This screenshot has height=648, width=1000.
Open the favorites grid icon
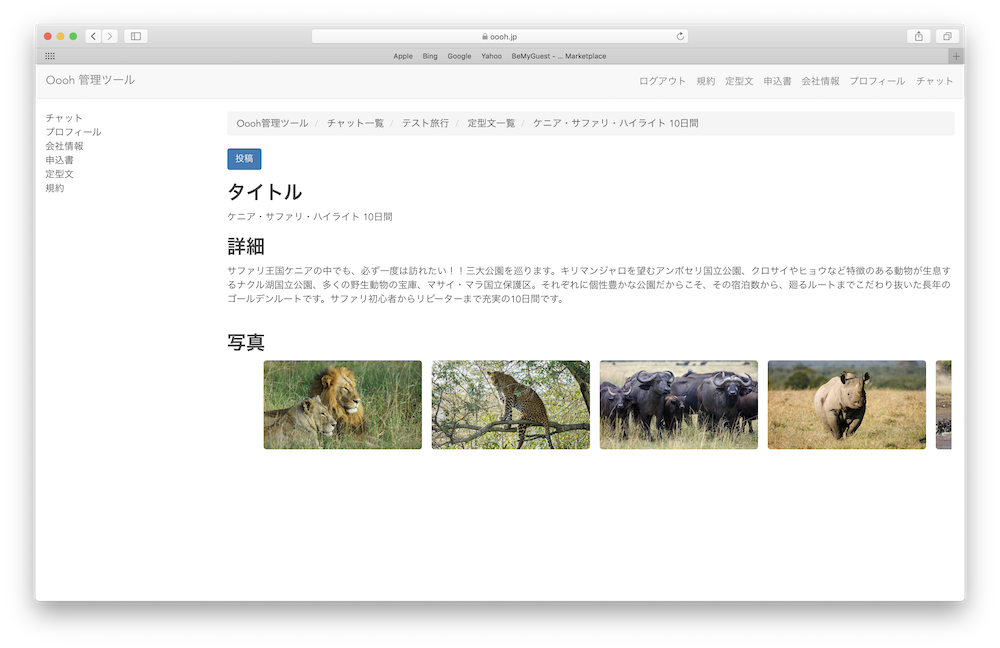click(x=50, y=56)
